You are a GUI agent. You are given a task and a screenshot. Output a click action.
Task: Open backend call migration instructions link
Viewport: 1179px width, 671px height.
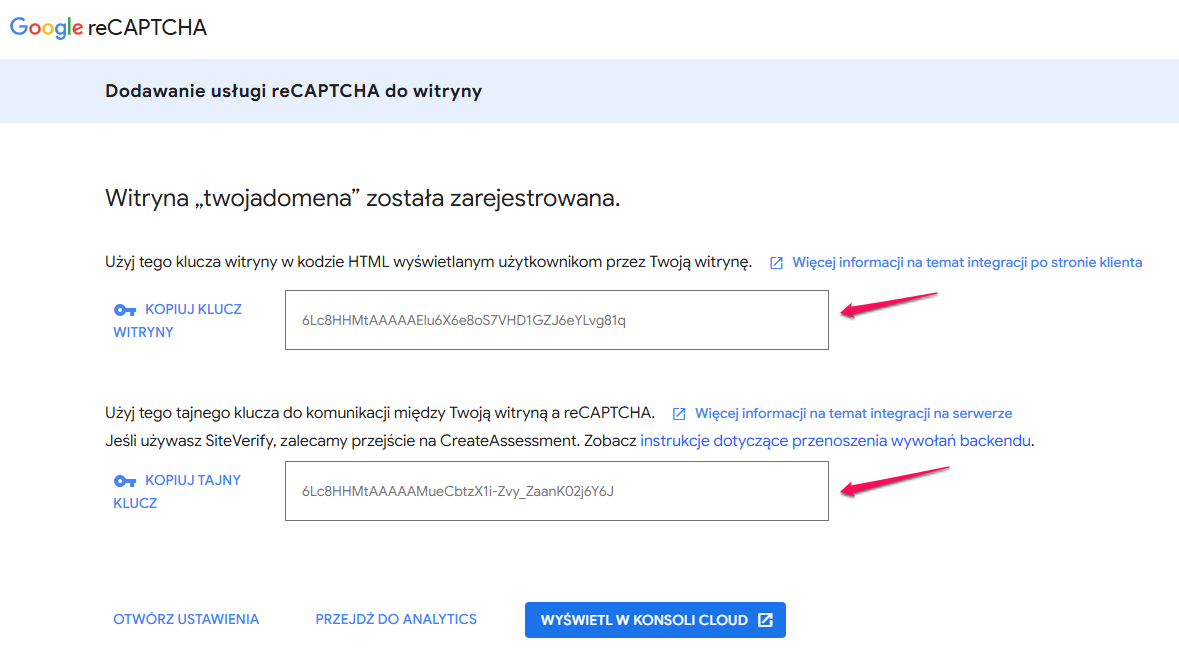[x=835, y=441]
